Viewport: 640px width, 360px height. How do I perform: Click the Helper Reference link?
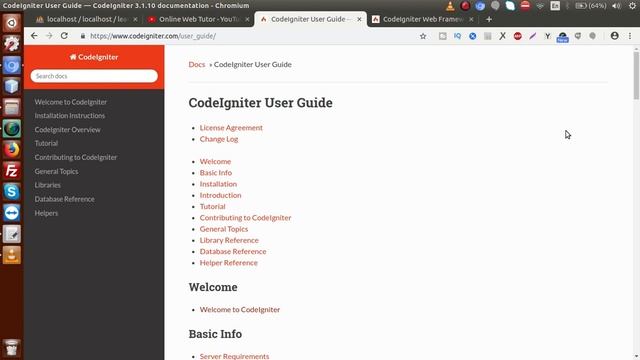pos(229,262)
